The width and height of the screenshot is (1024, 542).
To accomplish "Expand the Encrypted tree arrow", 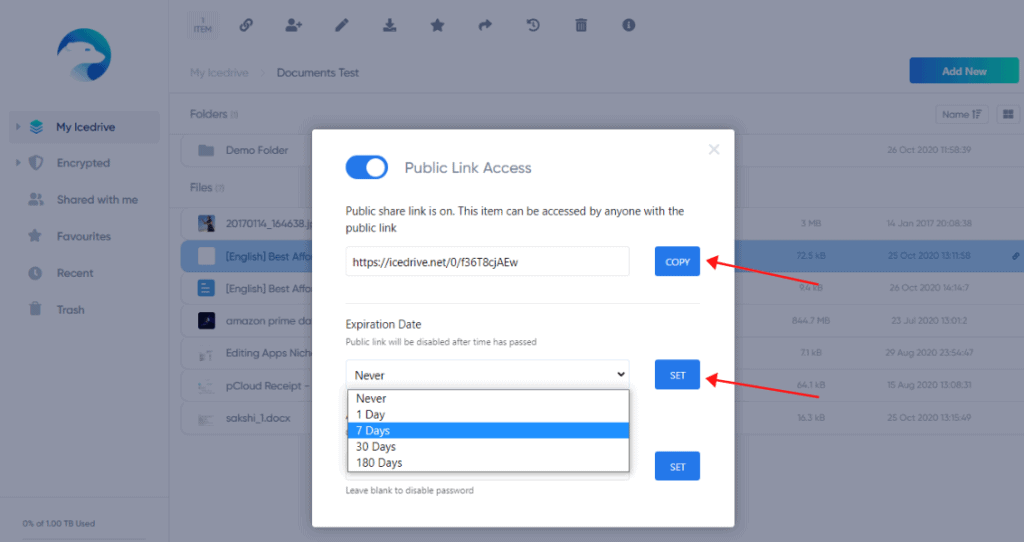I will (x=18, y=163).
